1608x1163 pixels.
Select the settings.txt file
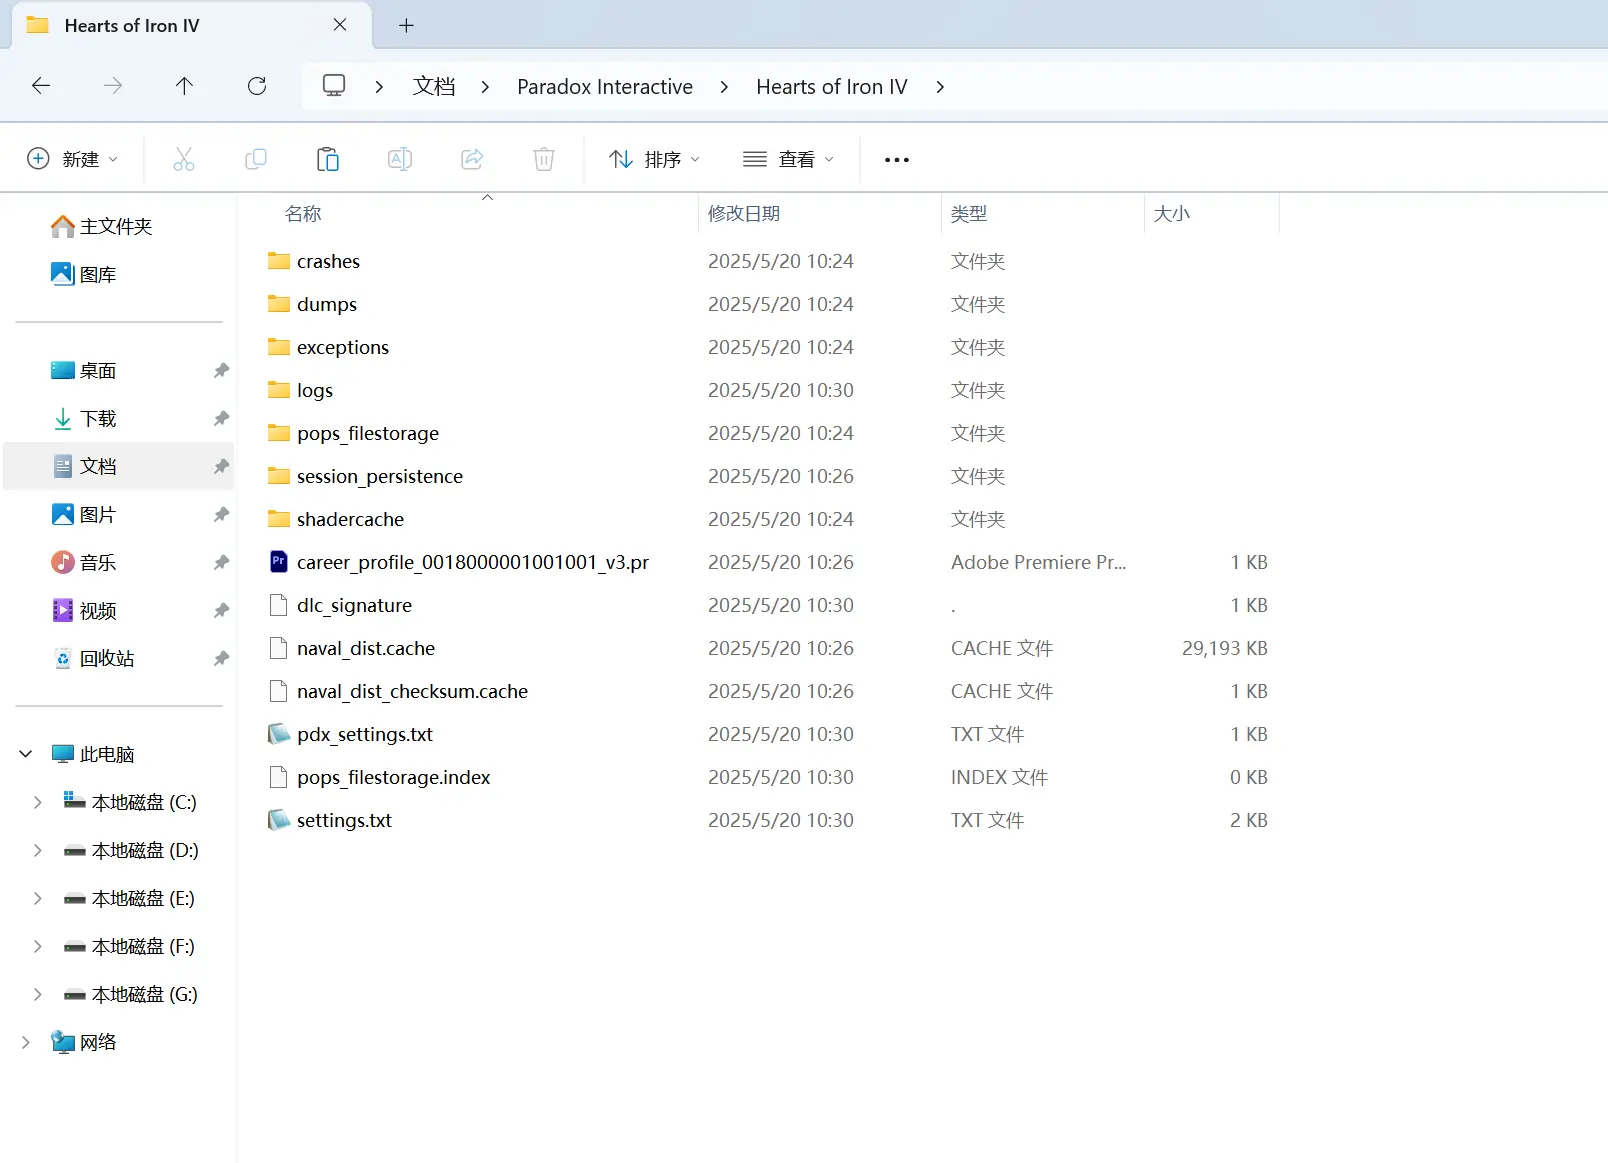[343, 820]
